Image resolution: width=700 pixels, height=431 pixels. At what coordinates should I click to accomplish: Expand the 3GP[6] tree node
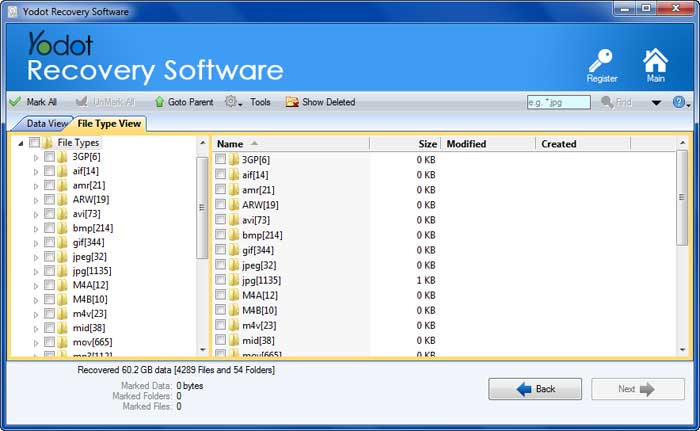36,158
